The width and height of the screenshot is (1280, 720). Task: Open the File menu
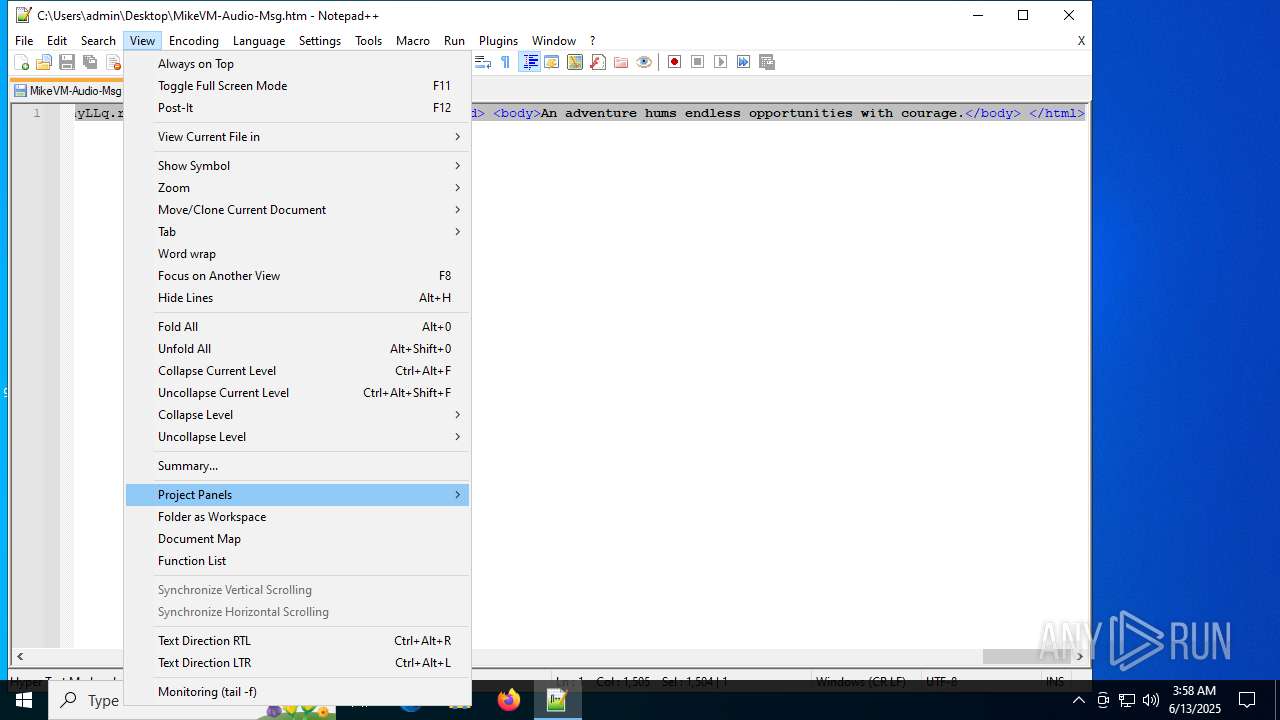coord(24,41)
